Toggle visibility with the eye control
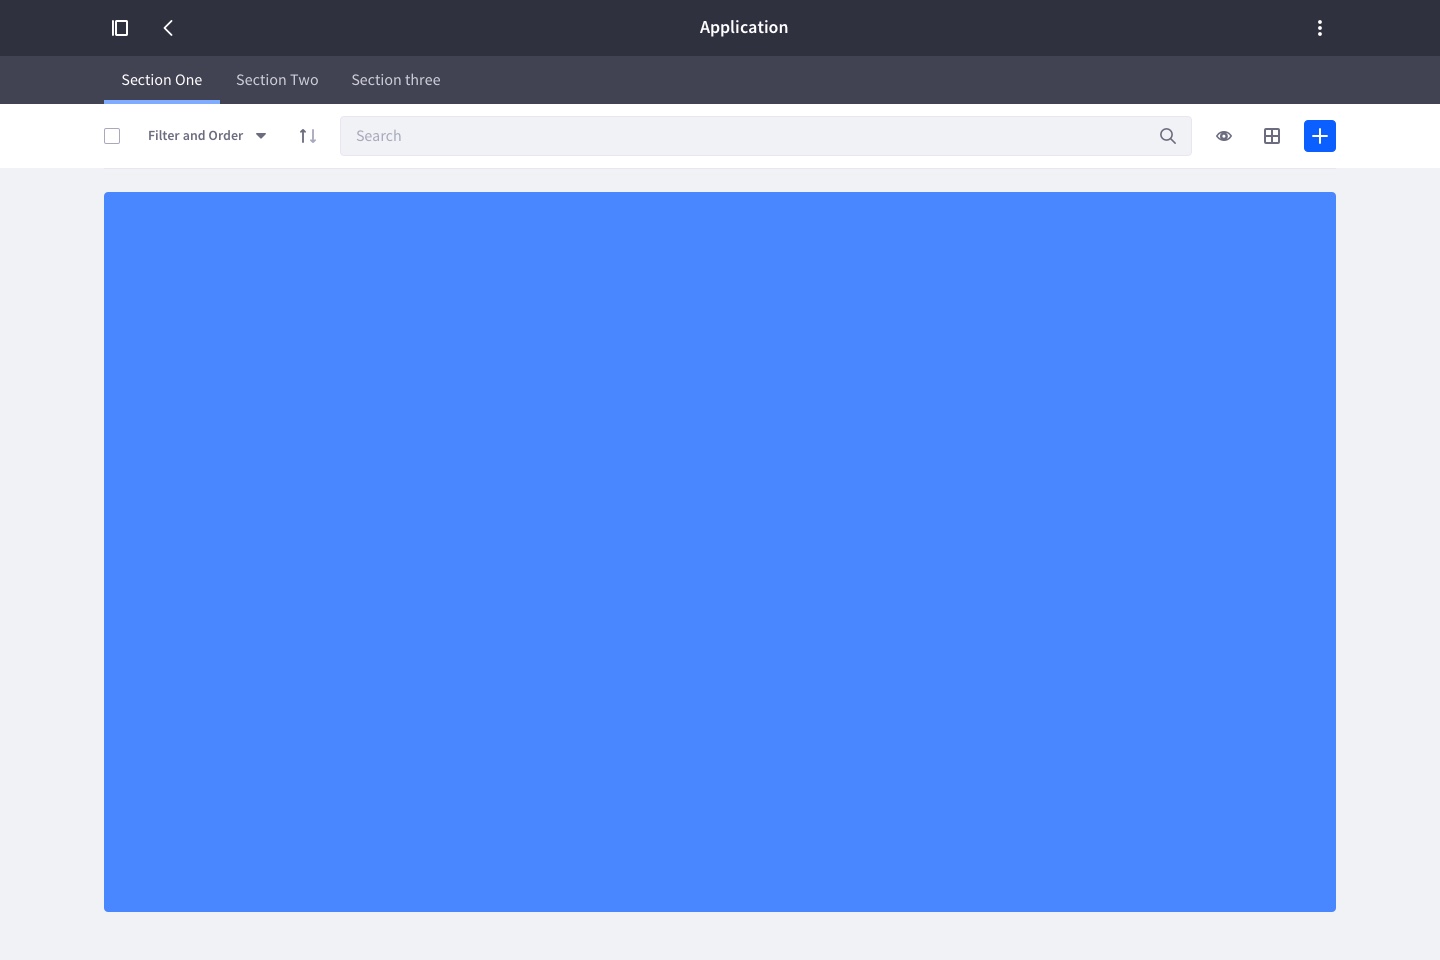This screenshot has height=960, width=1440. click(x=1223, y=135)
